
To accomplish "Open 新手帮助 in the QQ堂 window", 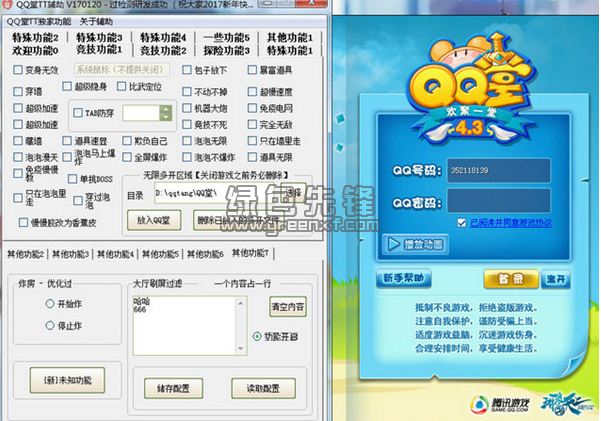I will (404, 278).
